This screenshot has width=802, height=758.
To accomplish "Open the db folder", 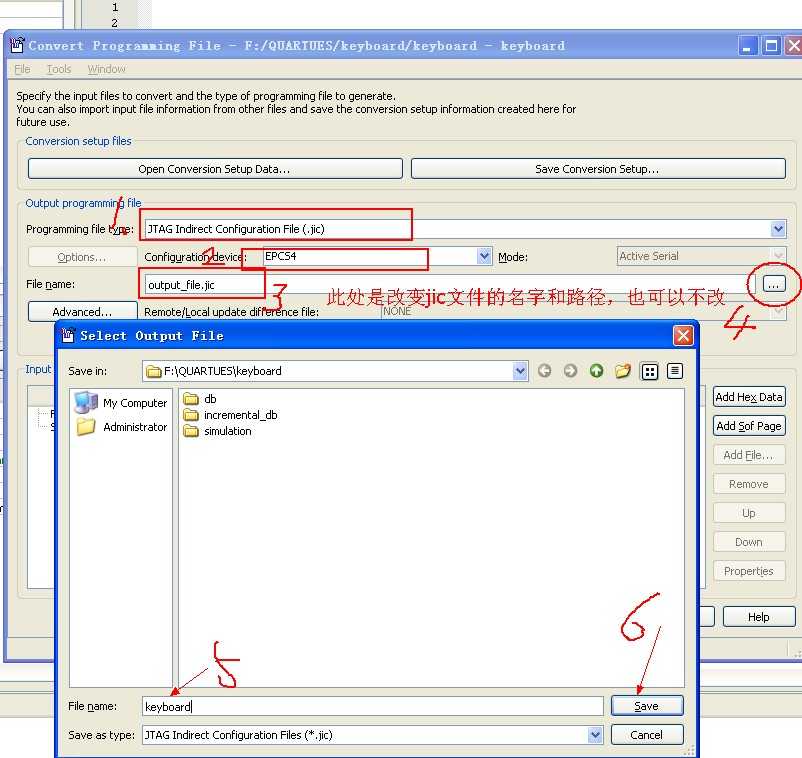I will tap(200, 399).
